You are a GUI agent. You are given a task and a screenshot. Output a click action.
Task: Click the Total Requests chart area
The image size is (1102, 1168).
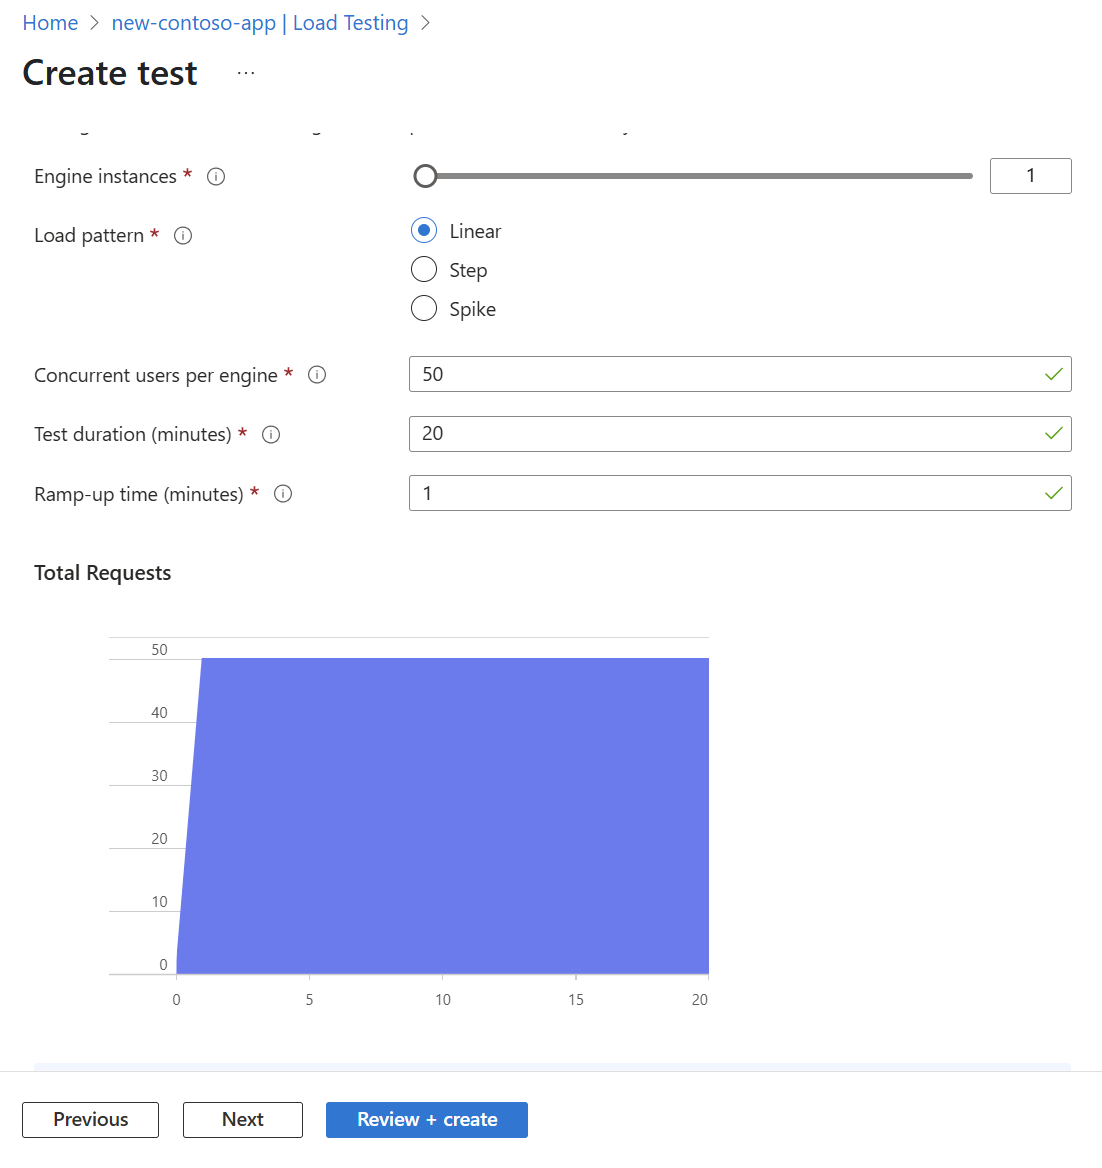tap(440, 815)
